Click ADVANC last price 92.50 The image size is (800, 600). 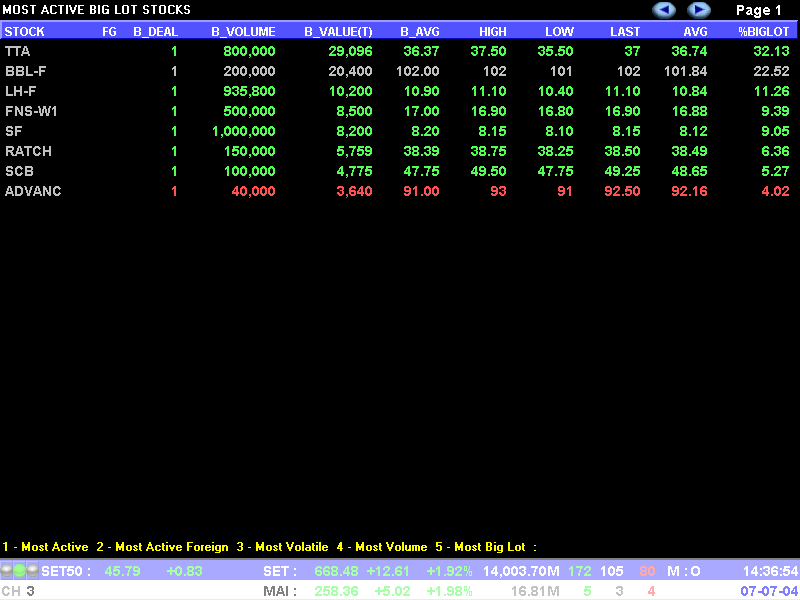(x=622, y=191)
